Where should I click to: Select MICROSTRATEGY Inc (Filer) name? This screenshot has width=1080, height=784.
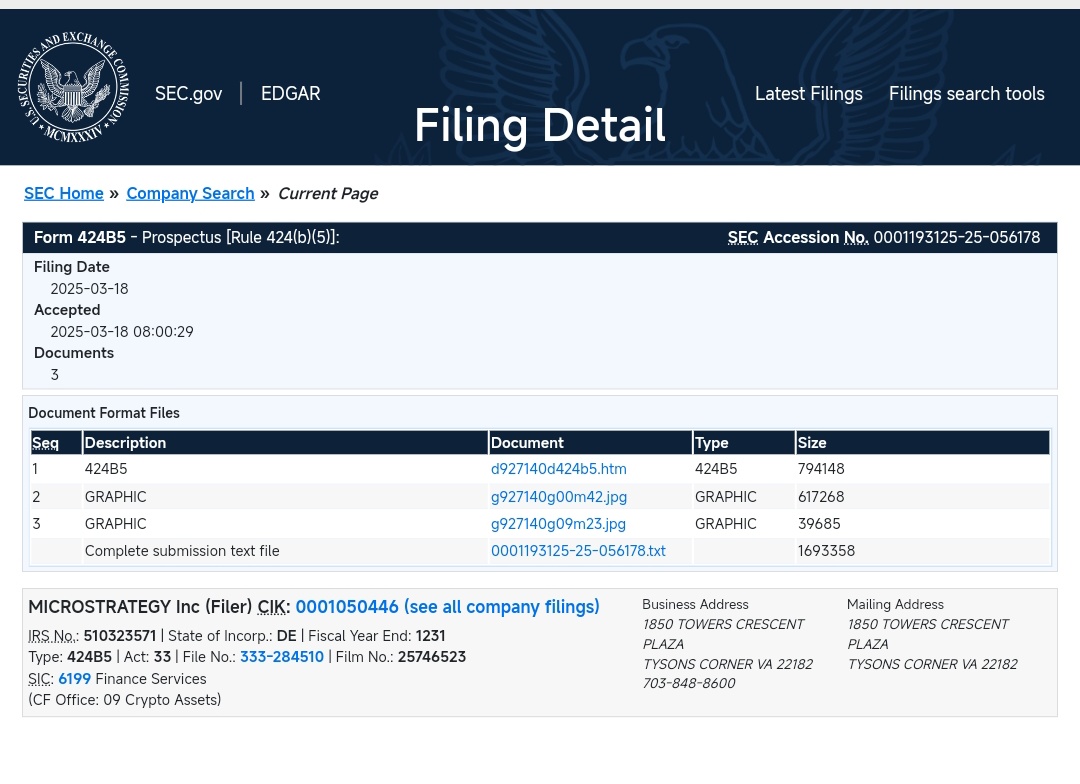click(141, 607)
